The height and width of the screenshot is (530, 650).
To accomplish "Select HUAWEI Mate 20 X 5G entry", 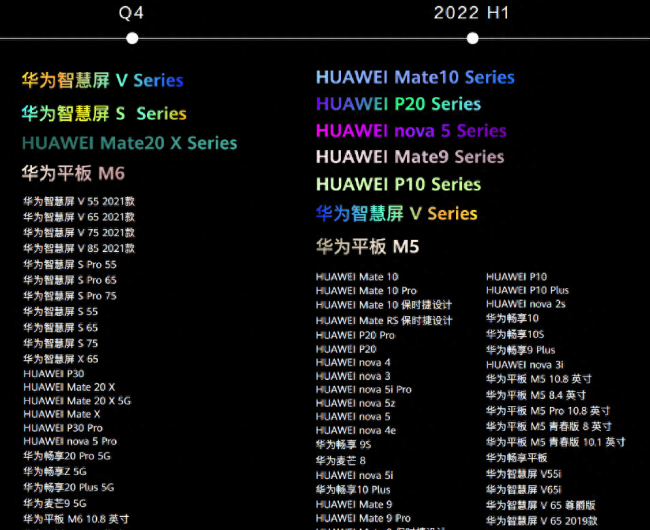I will pos(77,401).
